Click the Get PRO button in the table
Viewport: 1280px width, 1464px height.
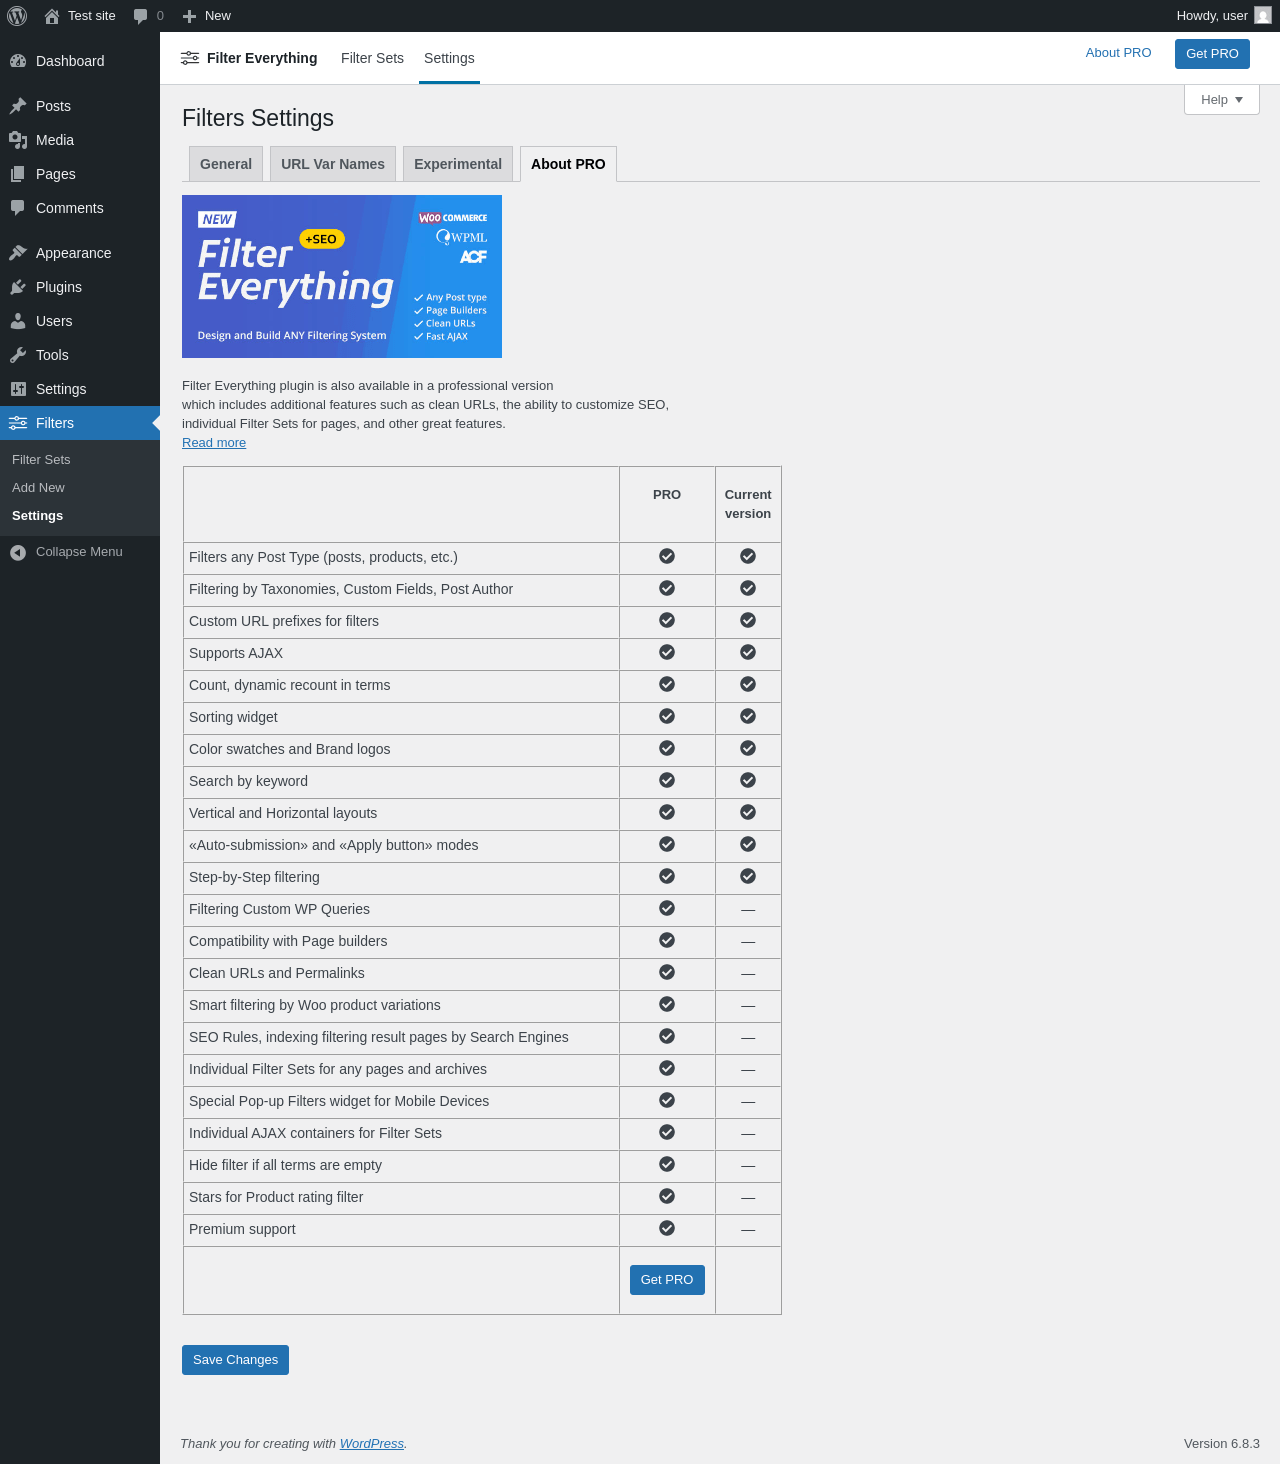pyautogui.click(x=667, y=1280)
